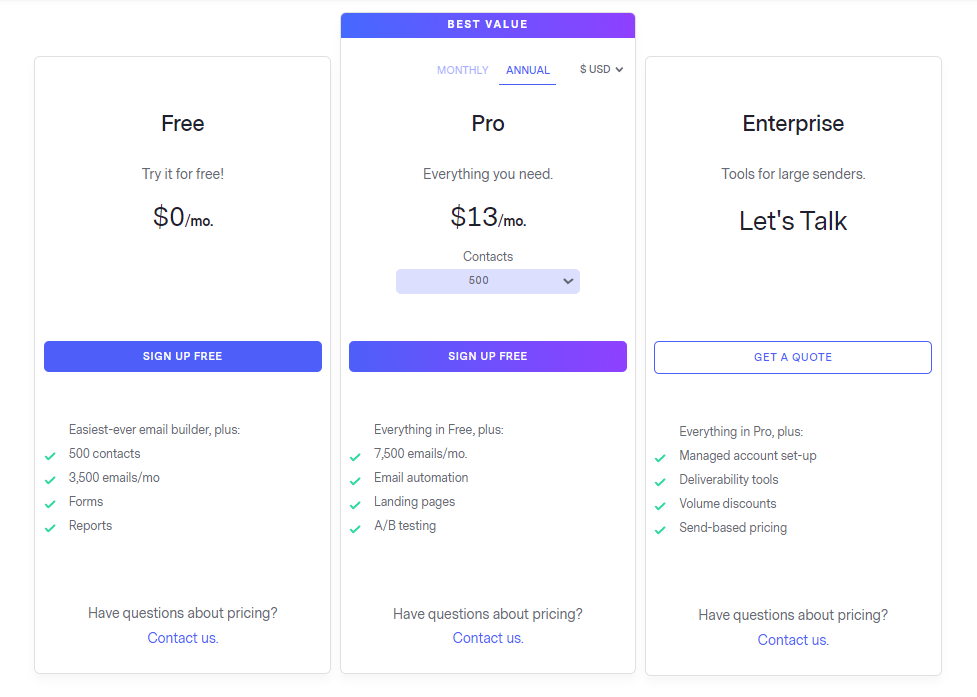Open Contact us link in the Pro card
This screenshot has height=697, width=977.
(x=488, y=638)
